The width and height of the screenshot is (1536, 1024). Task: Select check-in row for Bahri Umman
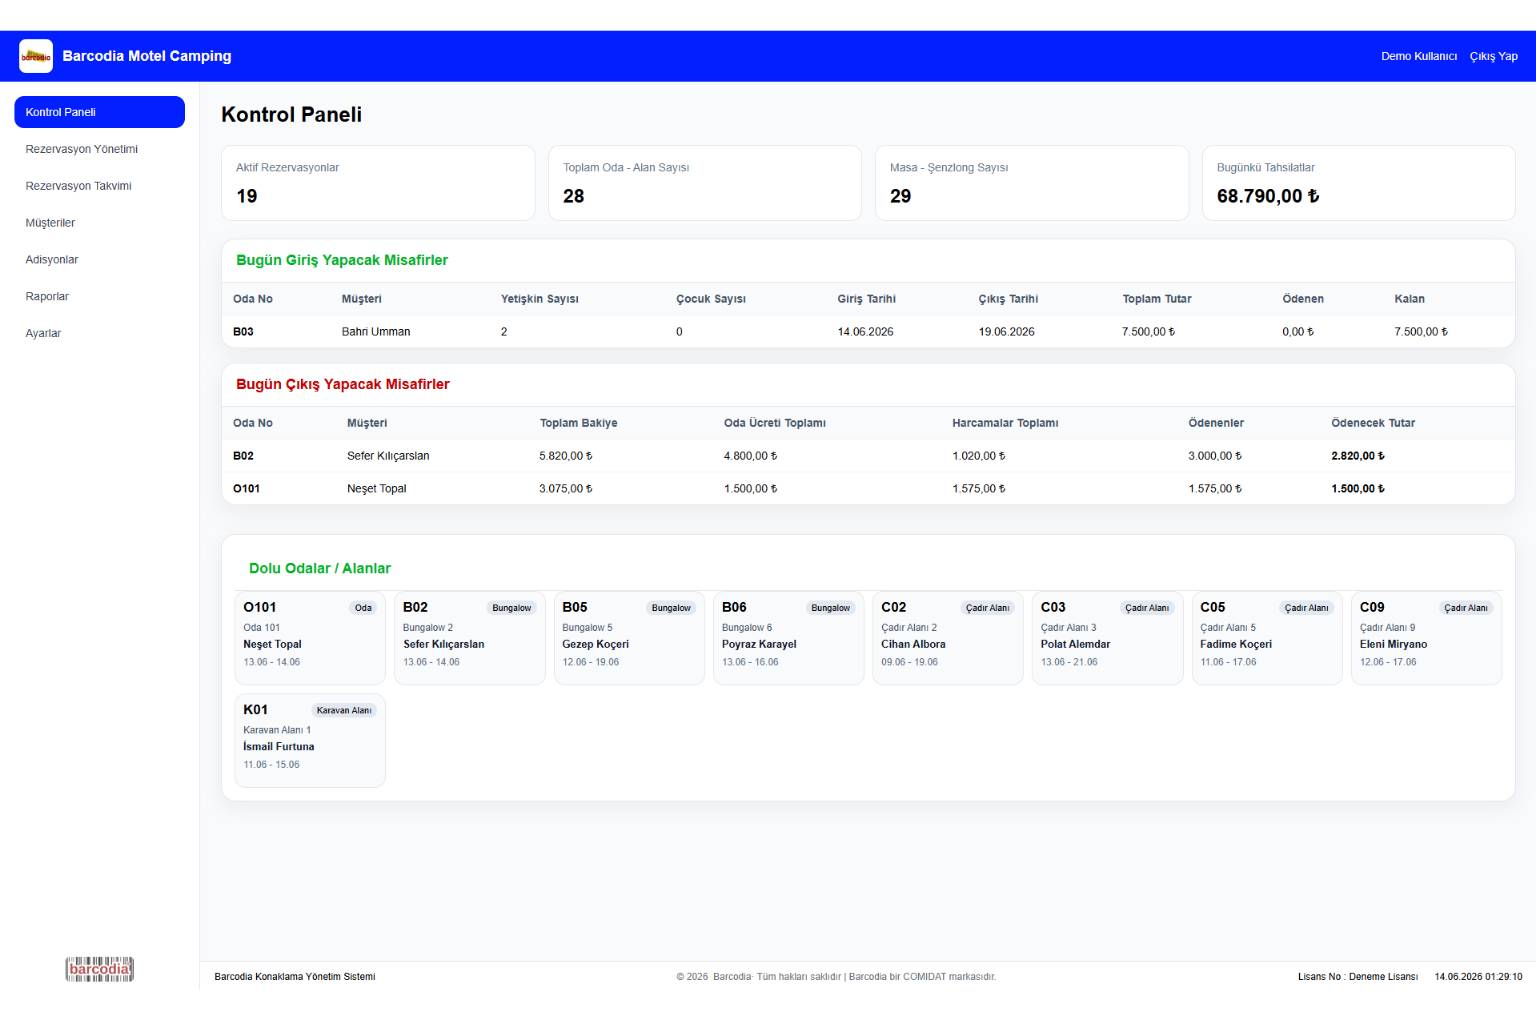[x=868, y=332]
